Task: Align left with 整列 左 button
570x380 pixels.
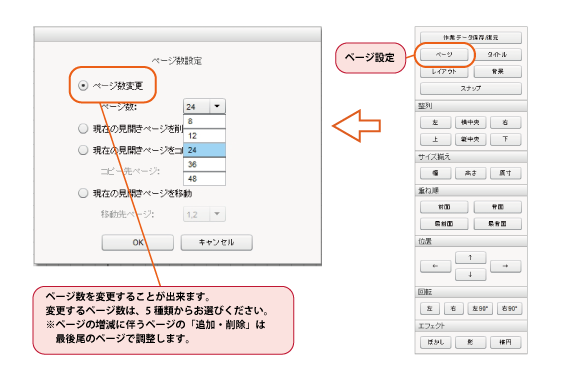Action: pos(435,123)
